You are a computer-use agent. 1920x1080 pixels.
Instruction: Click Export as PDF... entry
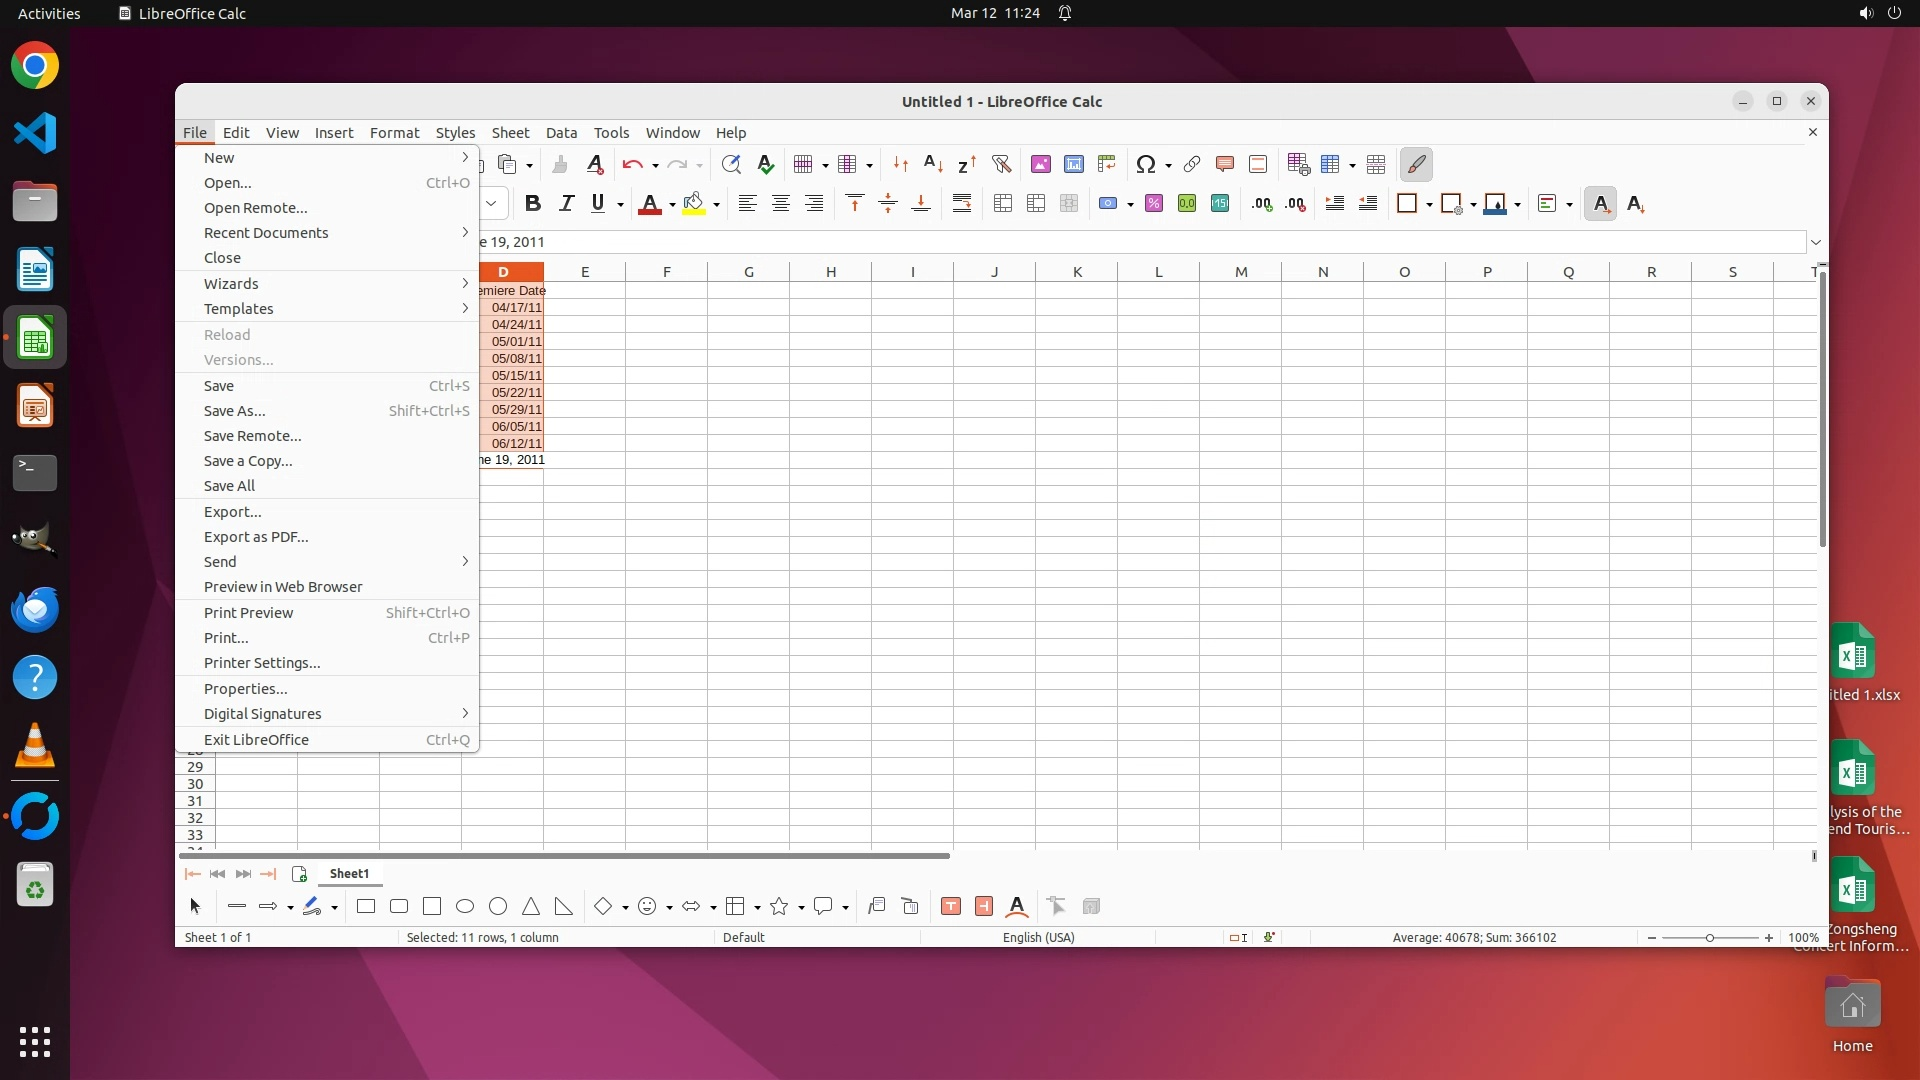(x=256, y=537)
